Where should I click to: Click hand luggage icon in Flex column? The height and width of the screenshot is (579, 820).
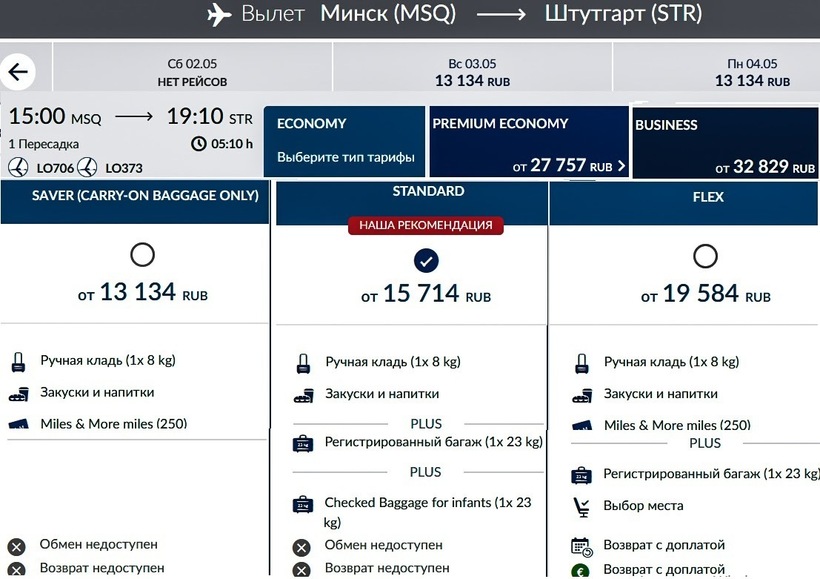582,364
